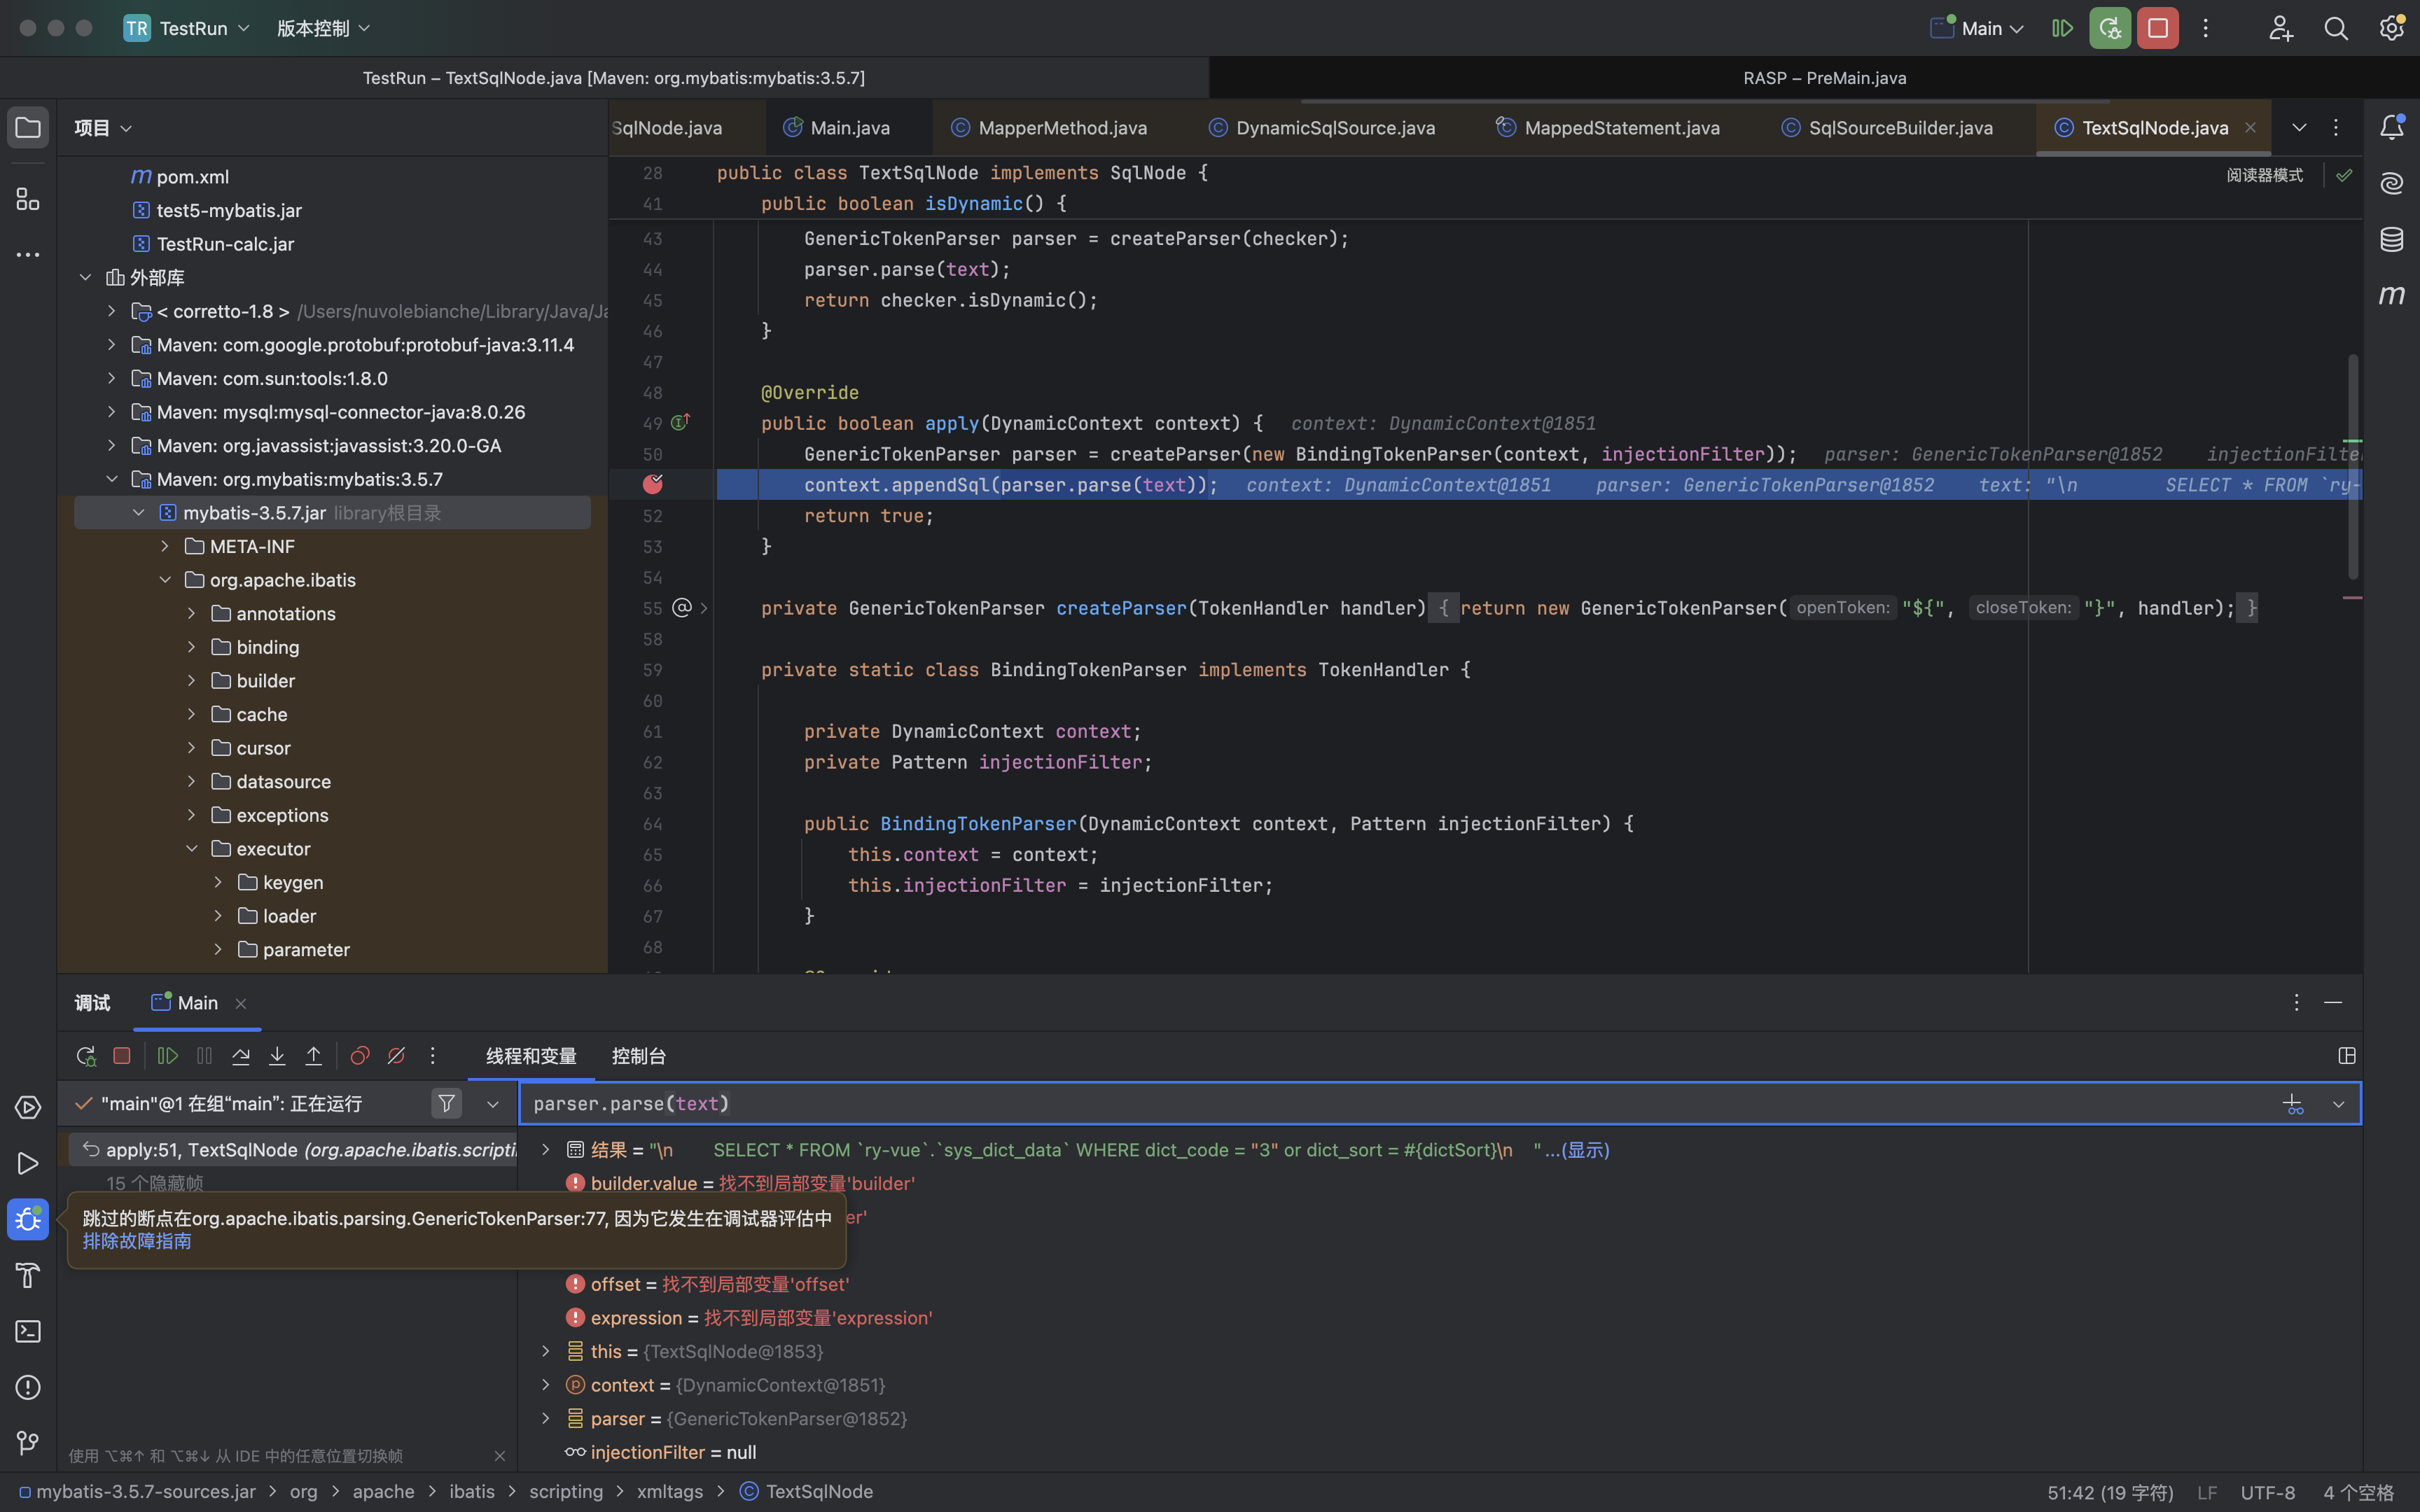
Task: Close the Main debug session tab
Action: 240,1003
